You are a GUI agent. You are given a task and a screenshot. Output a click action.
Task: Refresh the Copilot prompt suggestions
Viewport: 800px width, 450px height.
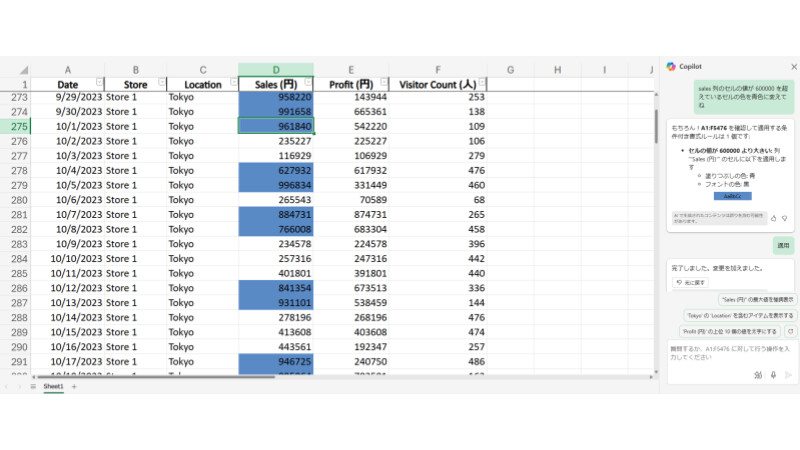click(791, 330)
